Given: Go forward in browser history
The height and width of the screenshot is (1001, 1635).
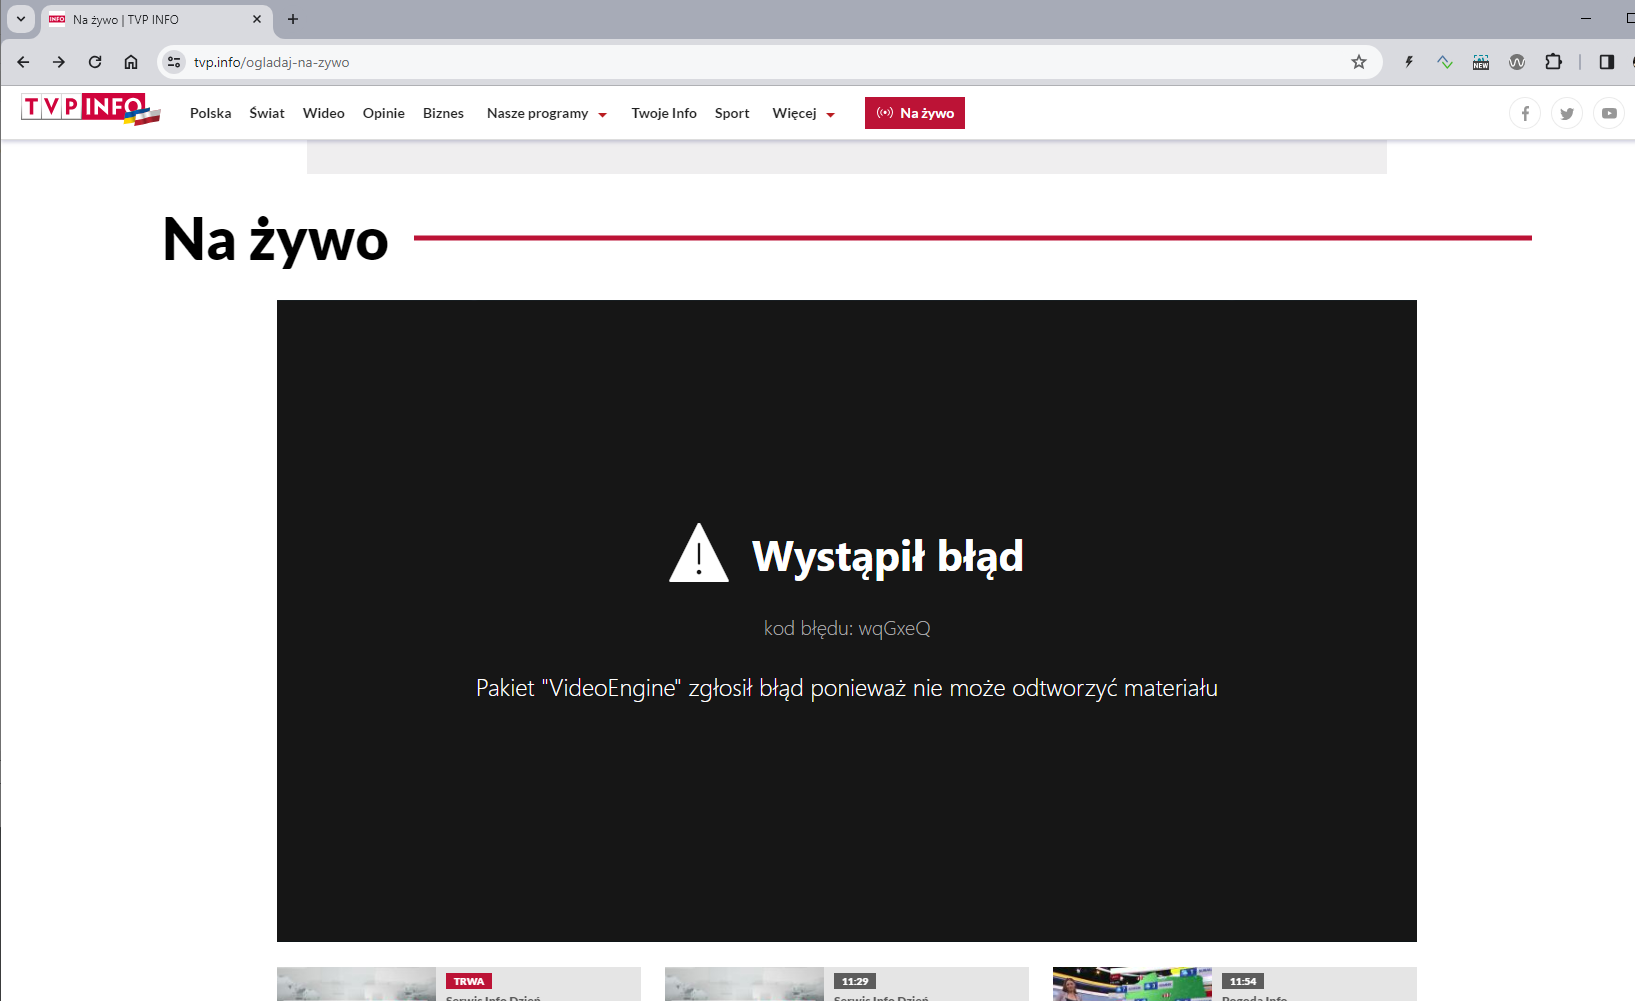Looking at the screenshot, I should [59, 62].
